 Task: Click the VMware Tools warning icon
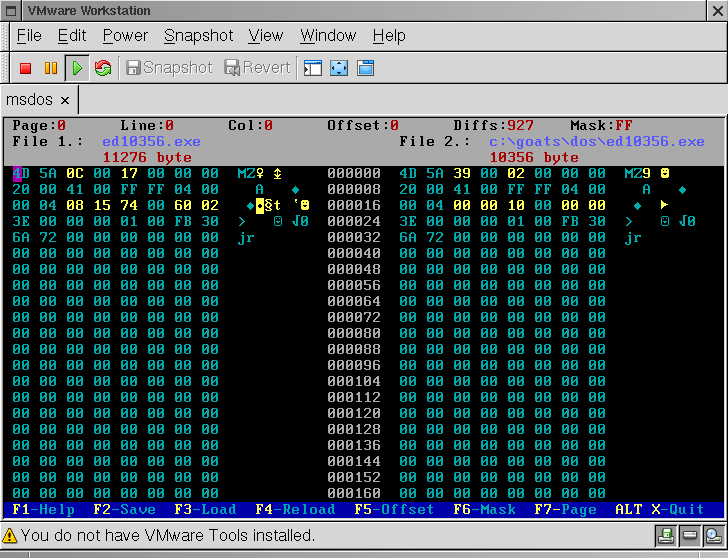coord(9,536)
